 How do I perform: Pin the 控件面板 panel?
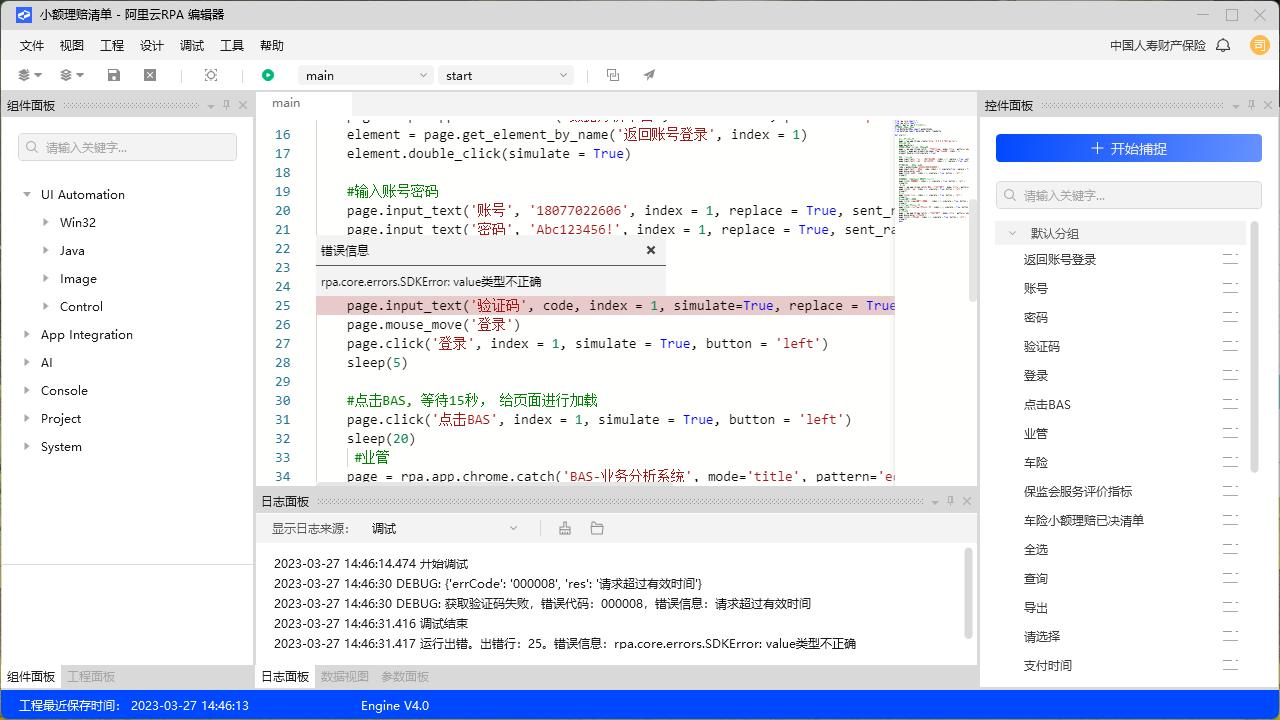click(x=1252, y=105)
